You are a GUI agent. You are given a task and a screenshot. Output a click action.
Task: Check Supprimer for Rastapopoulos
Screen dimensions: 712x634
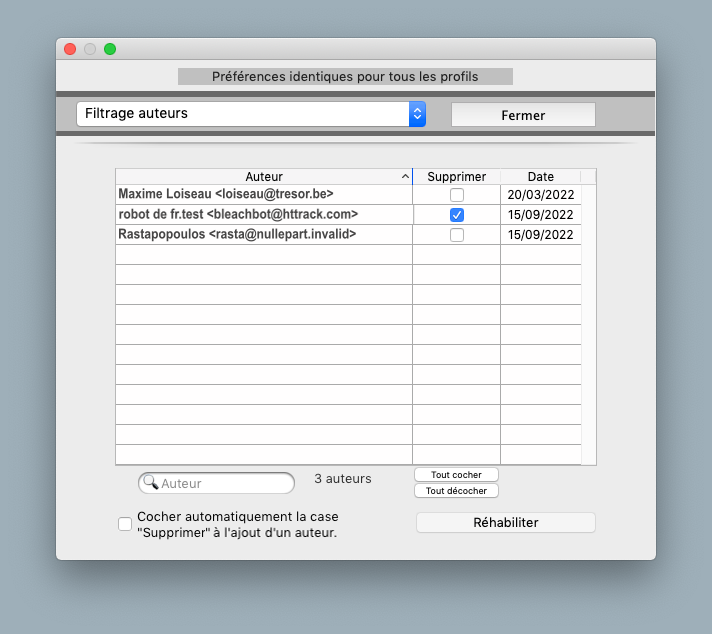coord(457,235)
